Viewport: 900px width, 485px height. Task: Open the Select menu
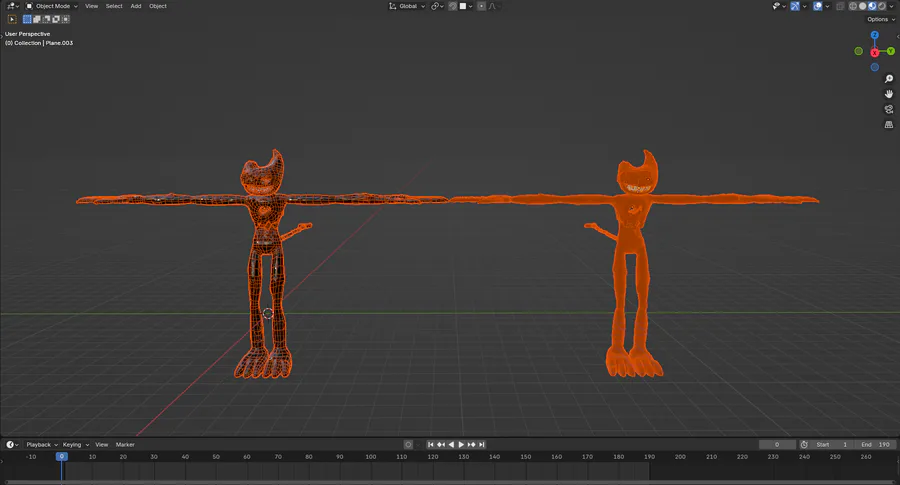pyautogui.click(x=114, y=6)
